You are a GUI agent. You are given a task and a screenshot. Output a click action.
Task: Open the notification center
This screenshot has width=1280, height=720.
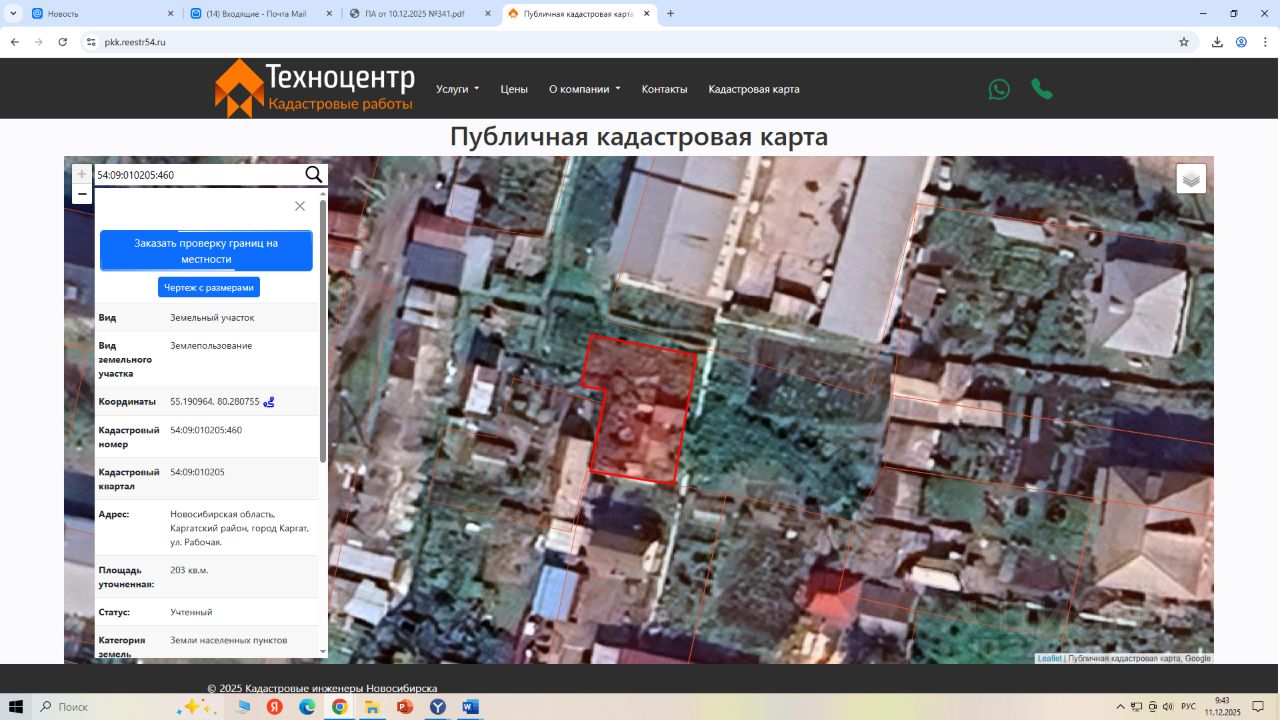pos(1258,707)
